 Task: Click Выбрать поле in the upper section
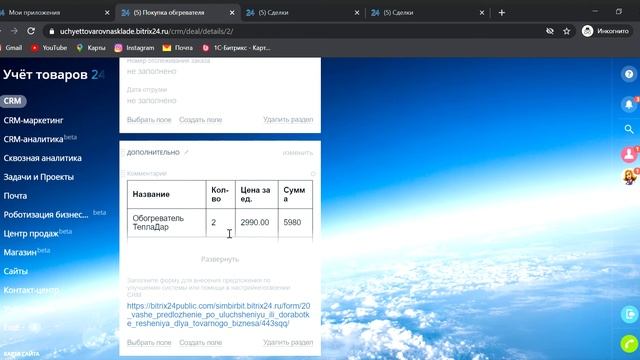(149, 120)
